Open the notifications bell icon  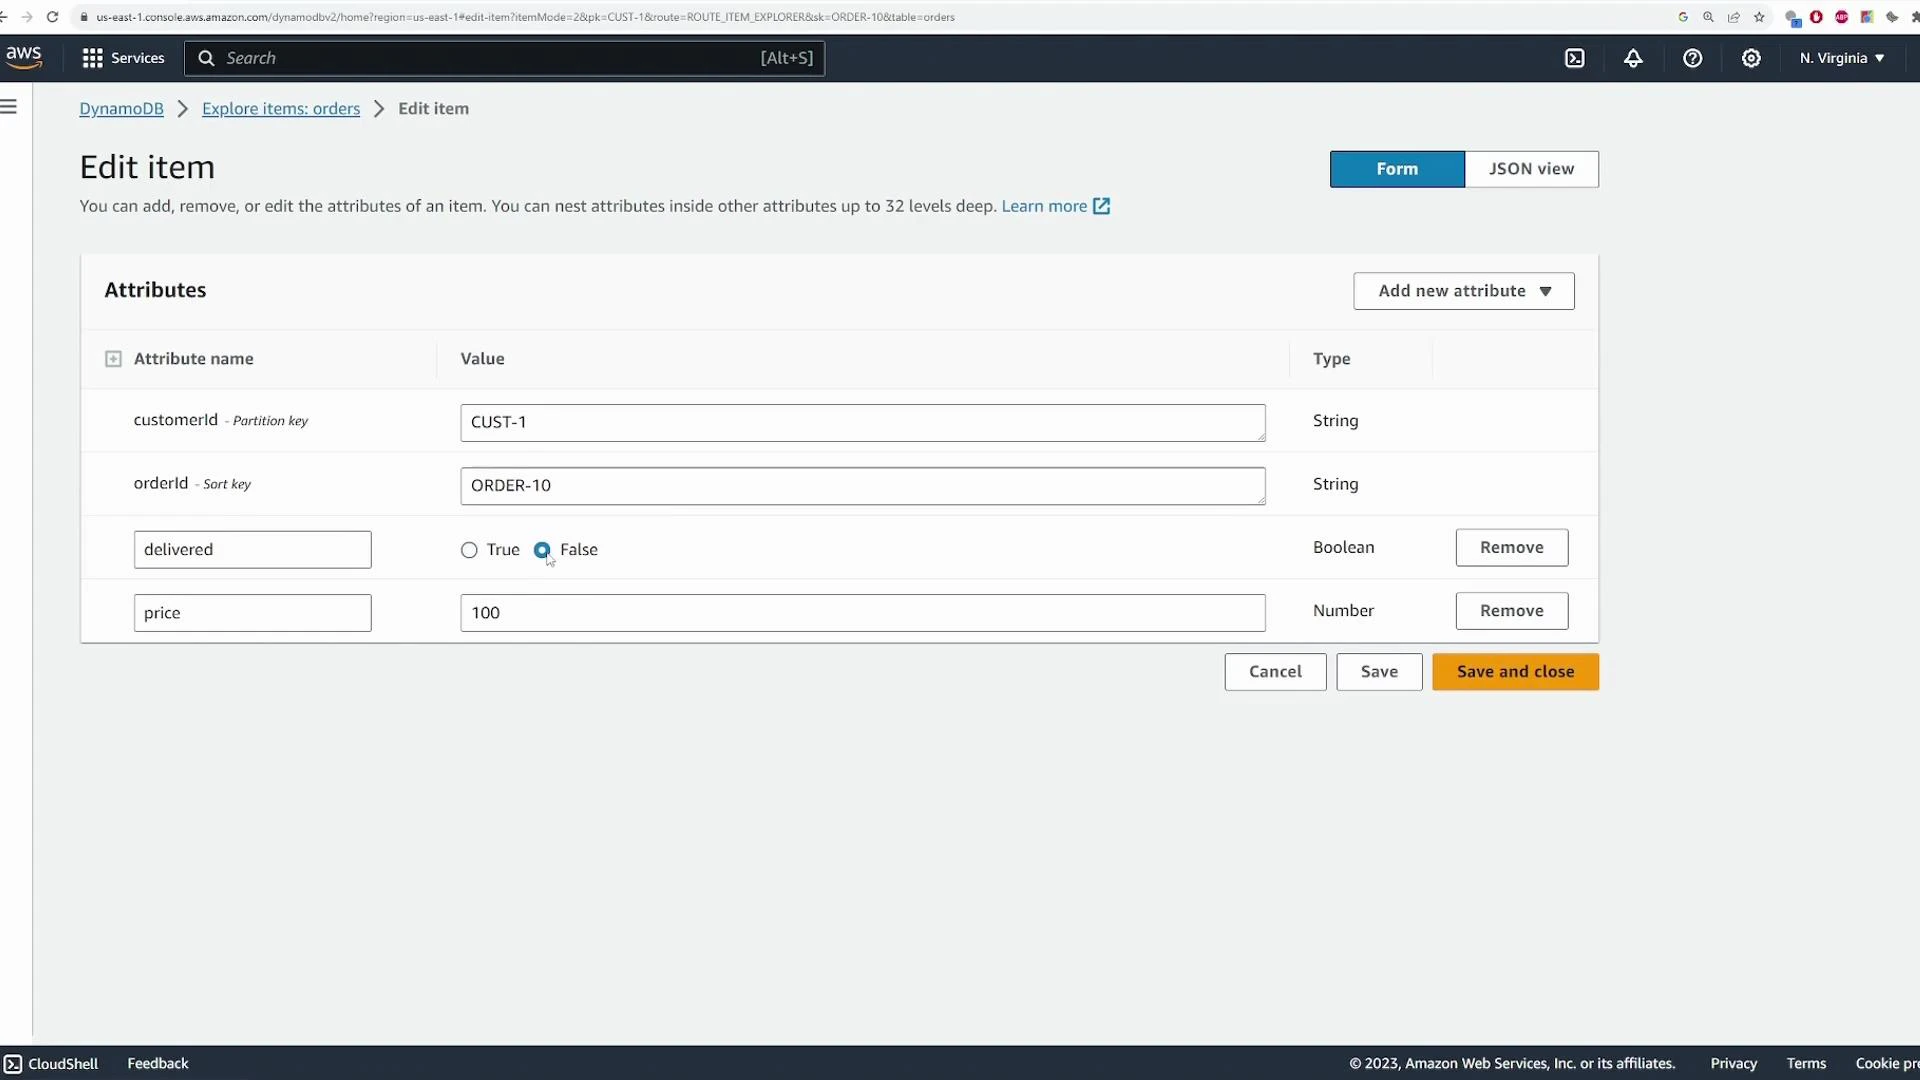tap(1634, 59)
